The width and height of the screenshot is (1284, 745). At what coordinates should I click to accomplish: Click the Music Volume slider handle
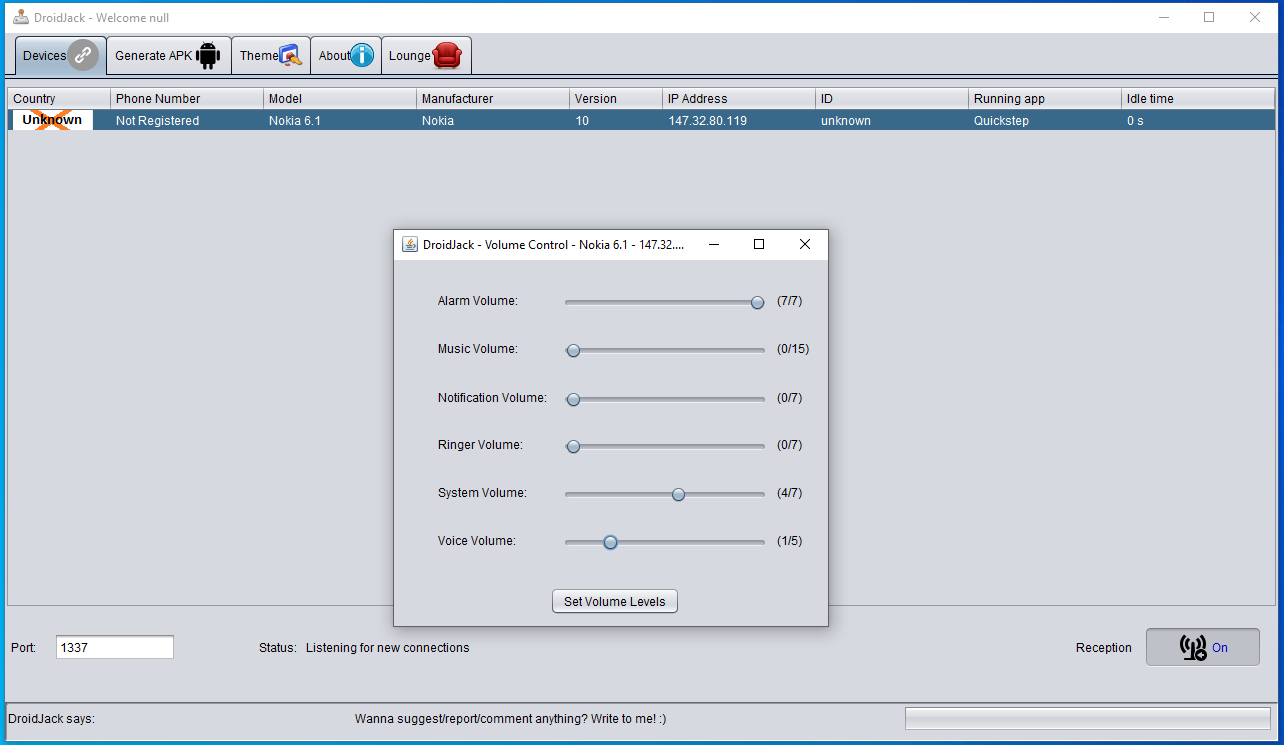click(573, 350)
